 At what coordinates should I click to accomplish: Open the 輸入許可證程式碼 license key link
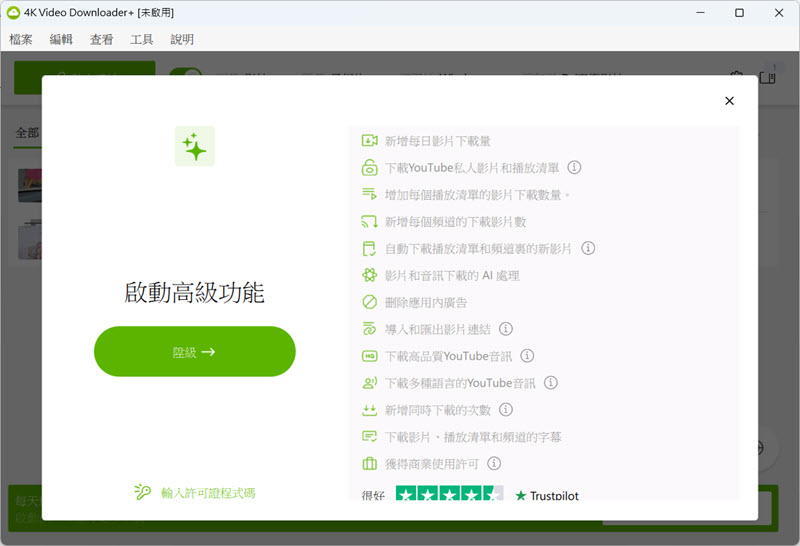[208, 493]
